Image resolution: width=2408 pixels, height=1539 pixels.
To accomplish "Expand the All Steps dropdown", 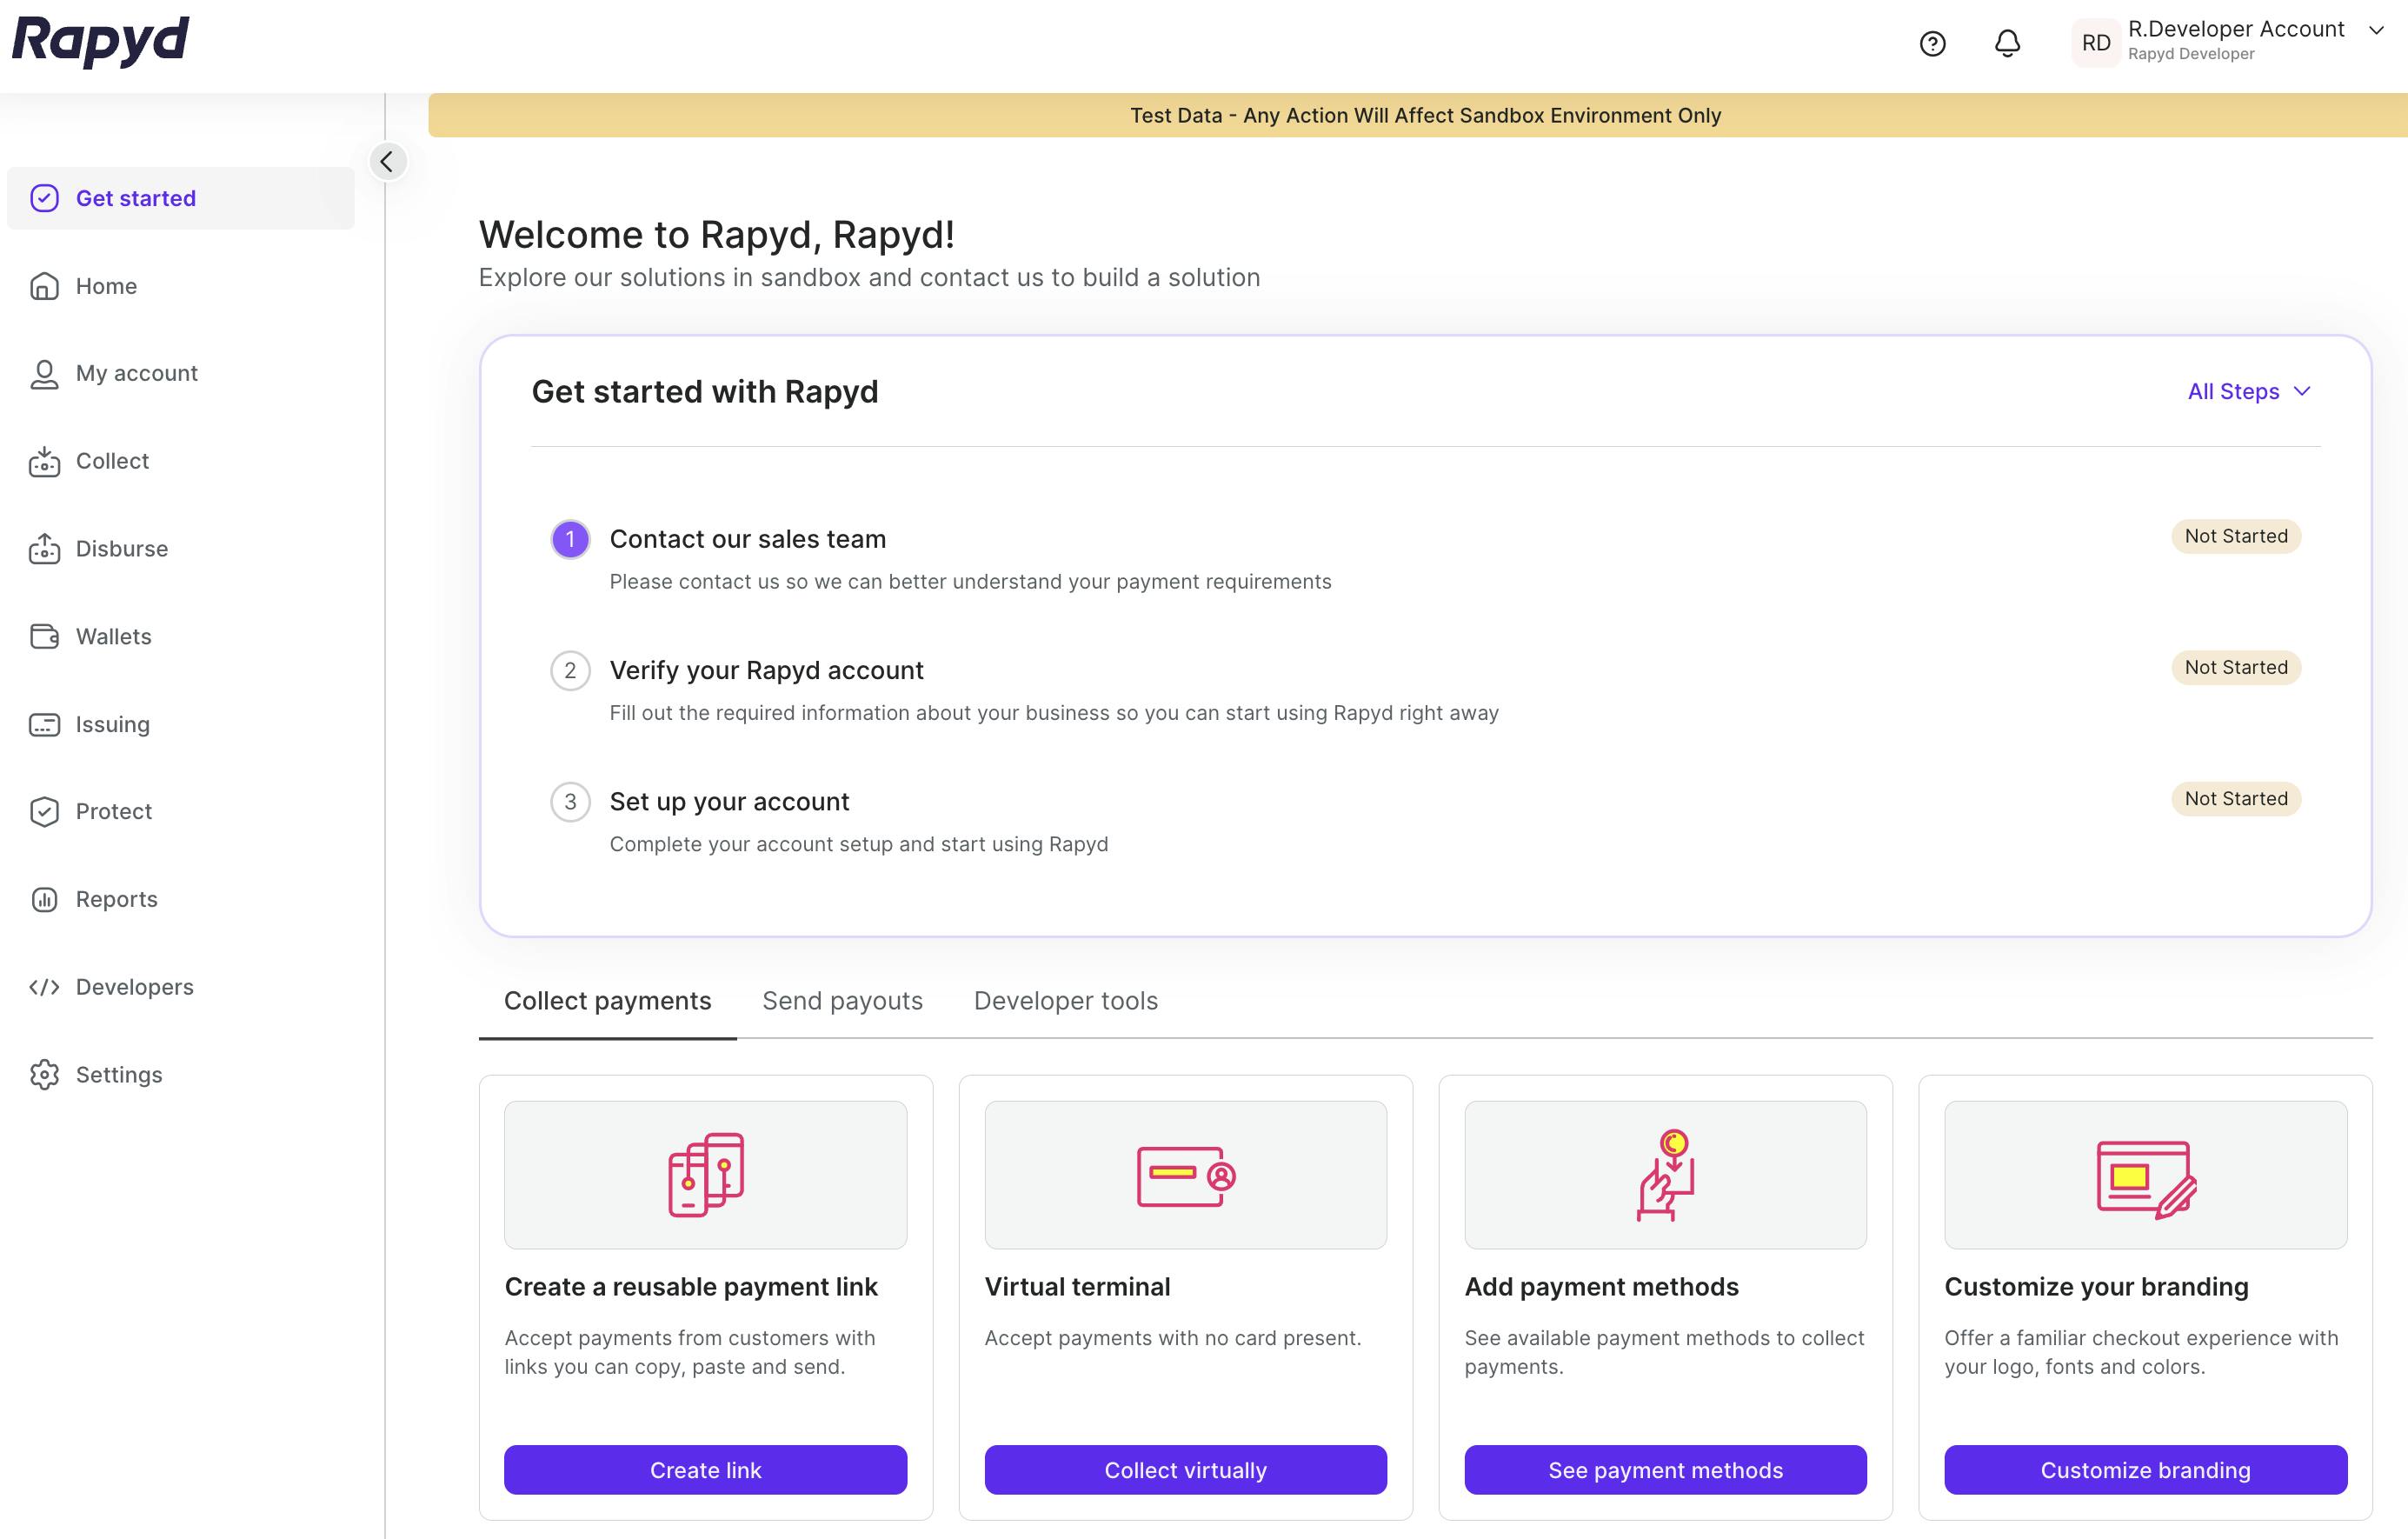I will click(x=2248, y=391).
